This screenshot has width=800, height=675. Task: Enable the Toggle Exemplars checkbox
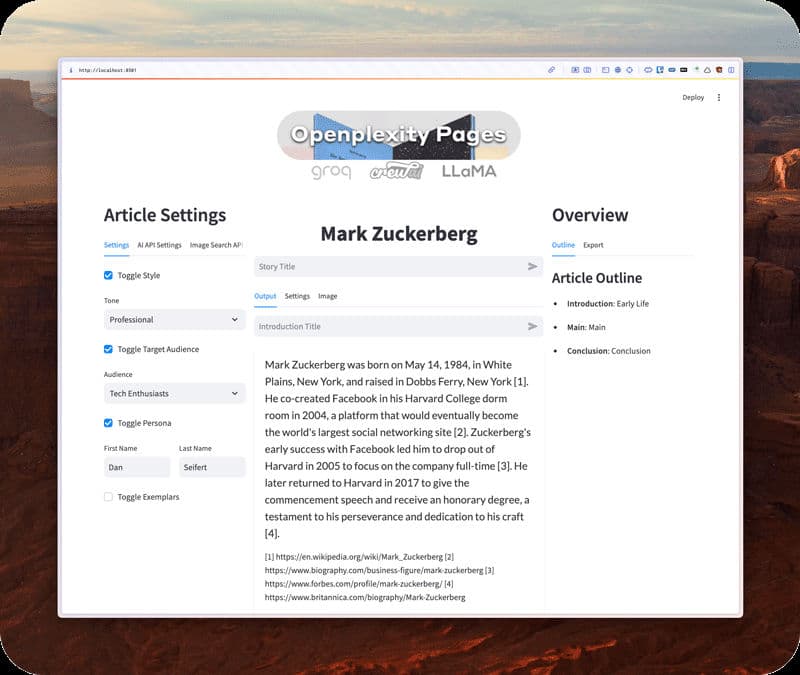tap(109, 497)
